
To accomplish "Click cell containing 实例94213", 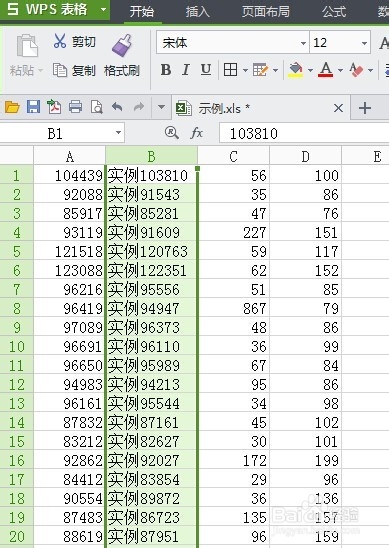I will pyautogui.click(x=151, y=384).
